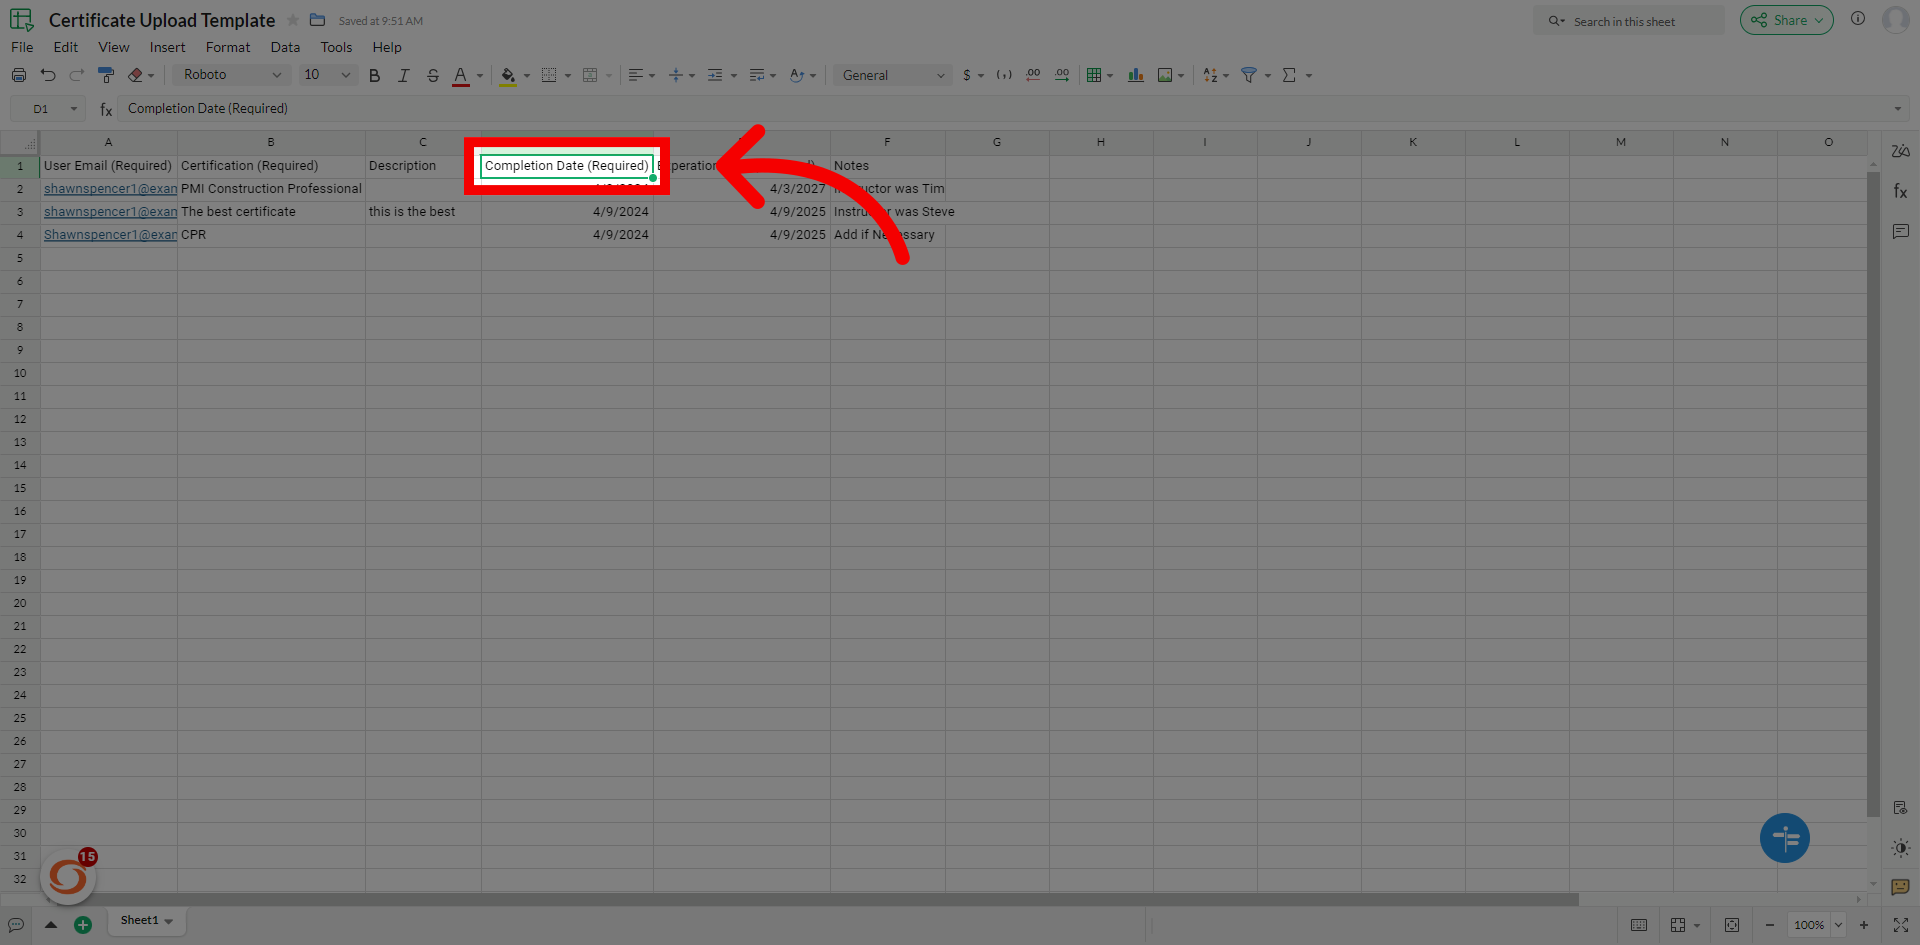Click the vertical scrollbar
Screen dimensions: 1920x945
[x=1873, y=495]
